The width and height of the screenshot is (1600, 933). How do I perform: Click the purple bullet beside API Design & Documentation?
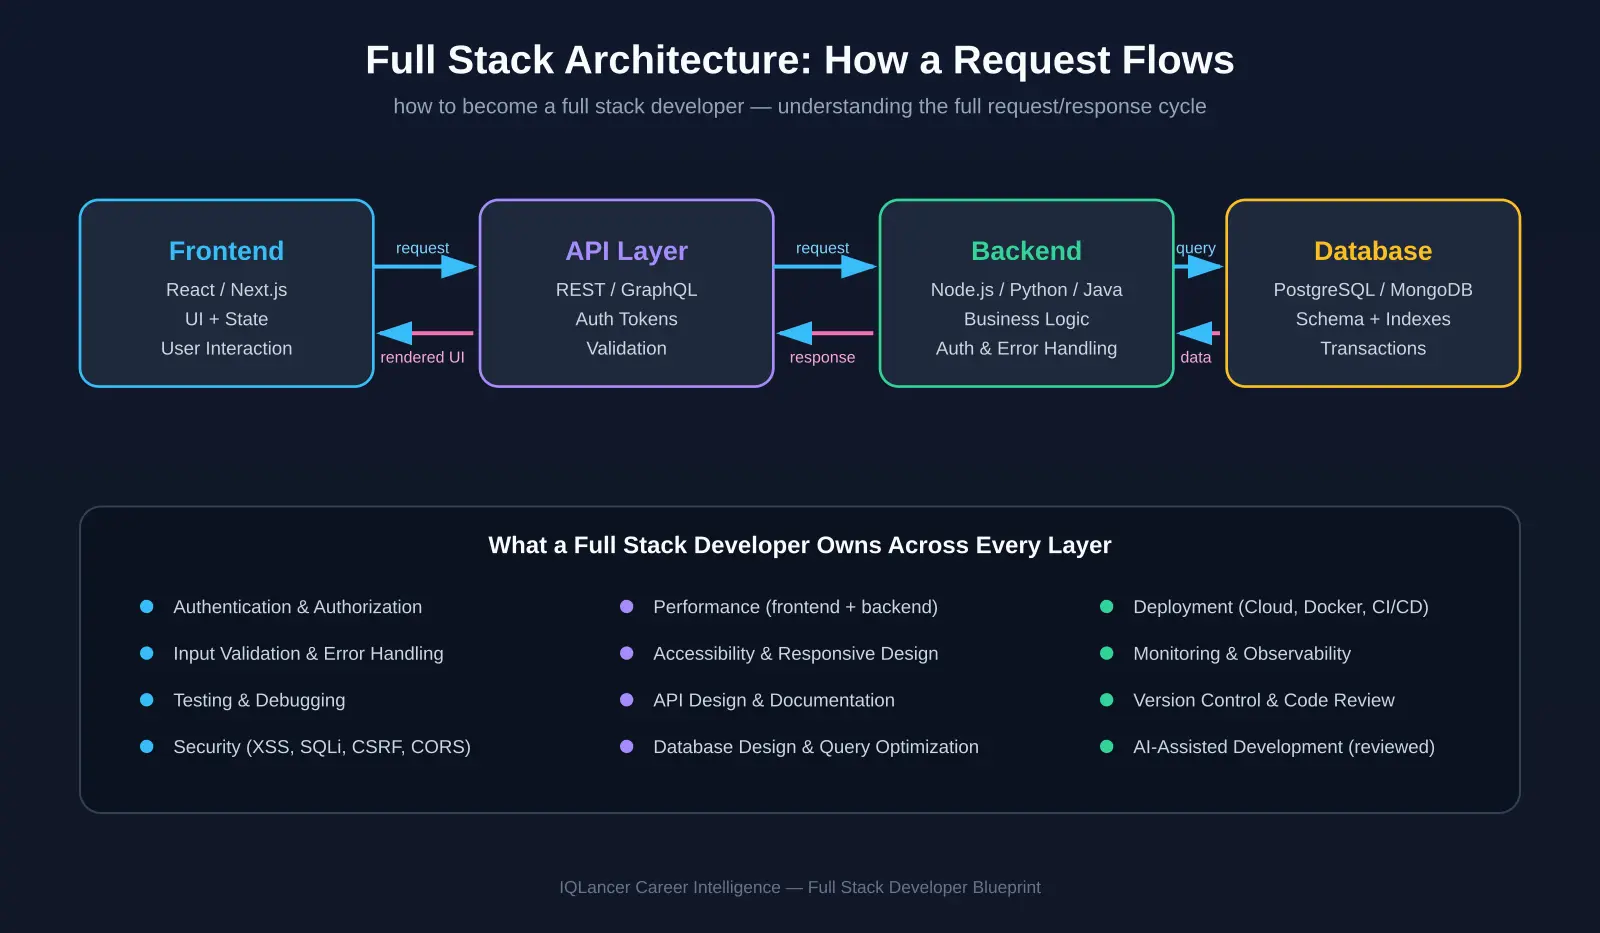(627, 700)
